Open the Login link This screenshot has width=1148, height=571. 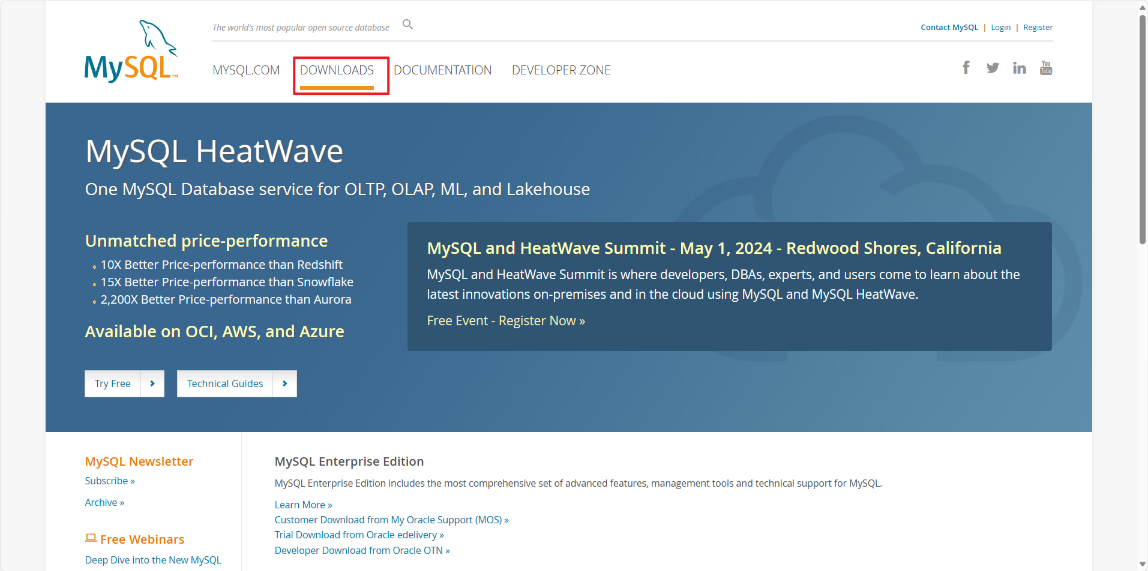tap(1001, 27)
